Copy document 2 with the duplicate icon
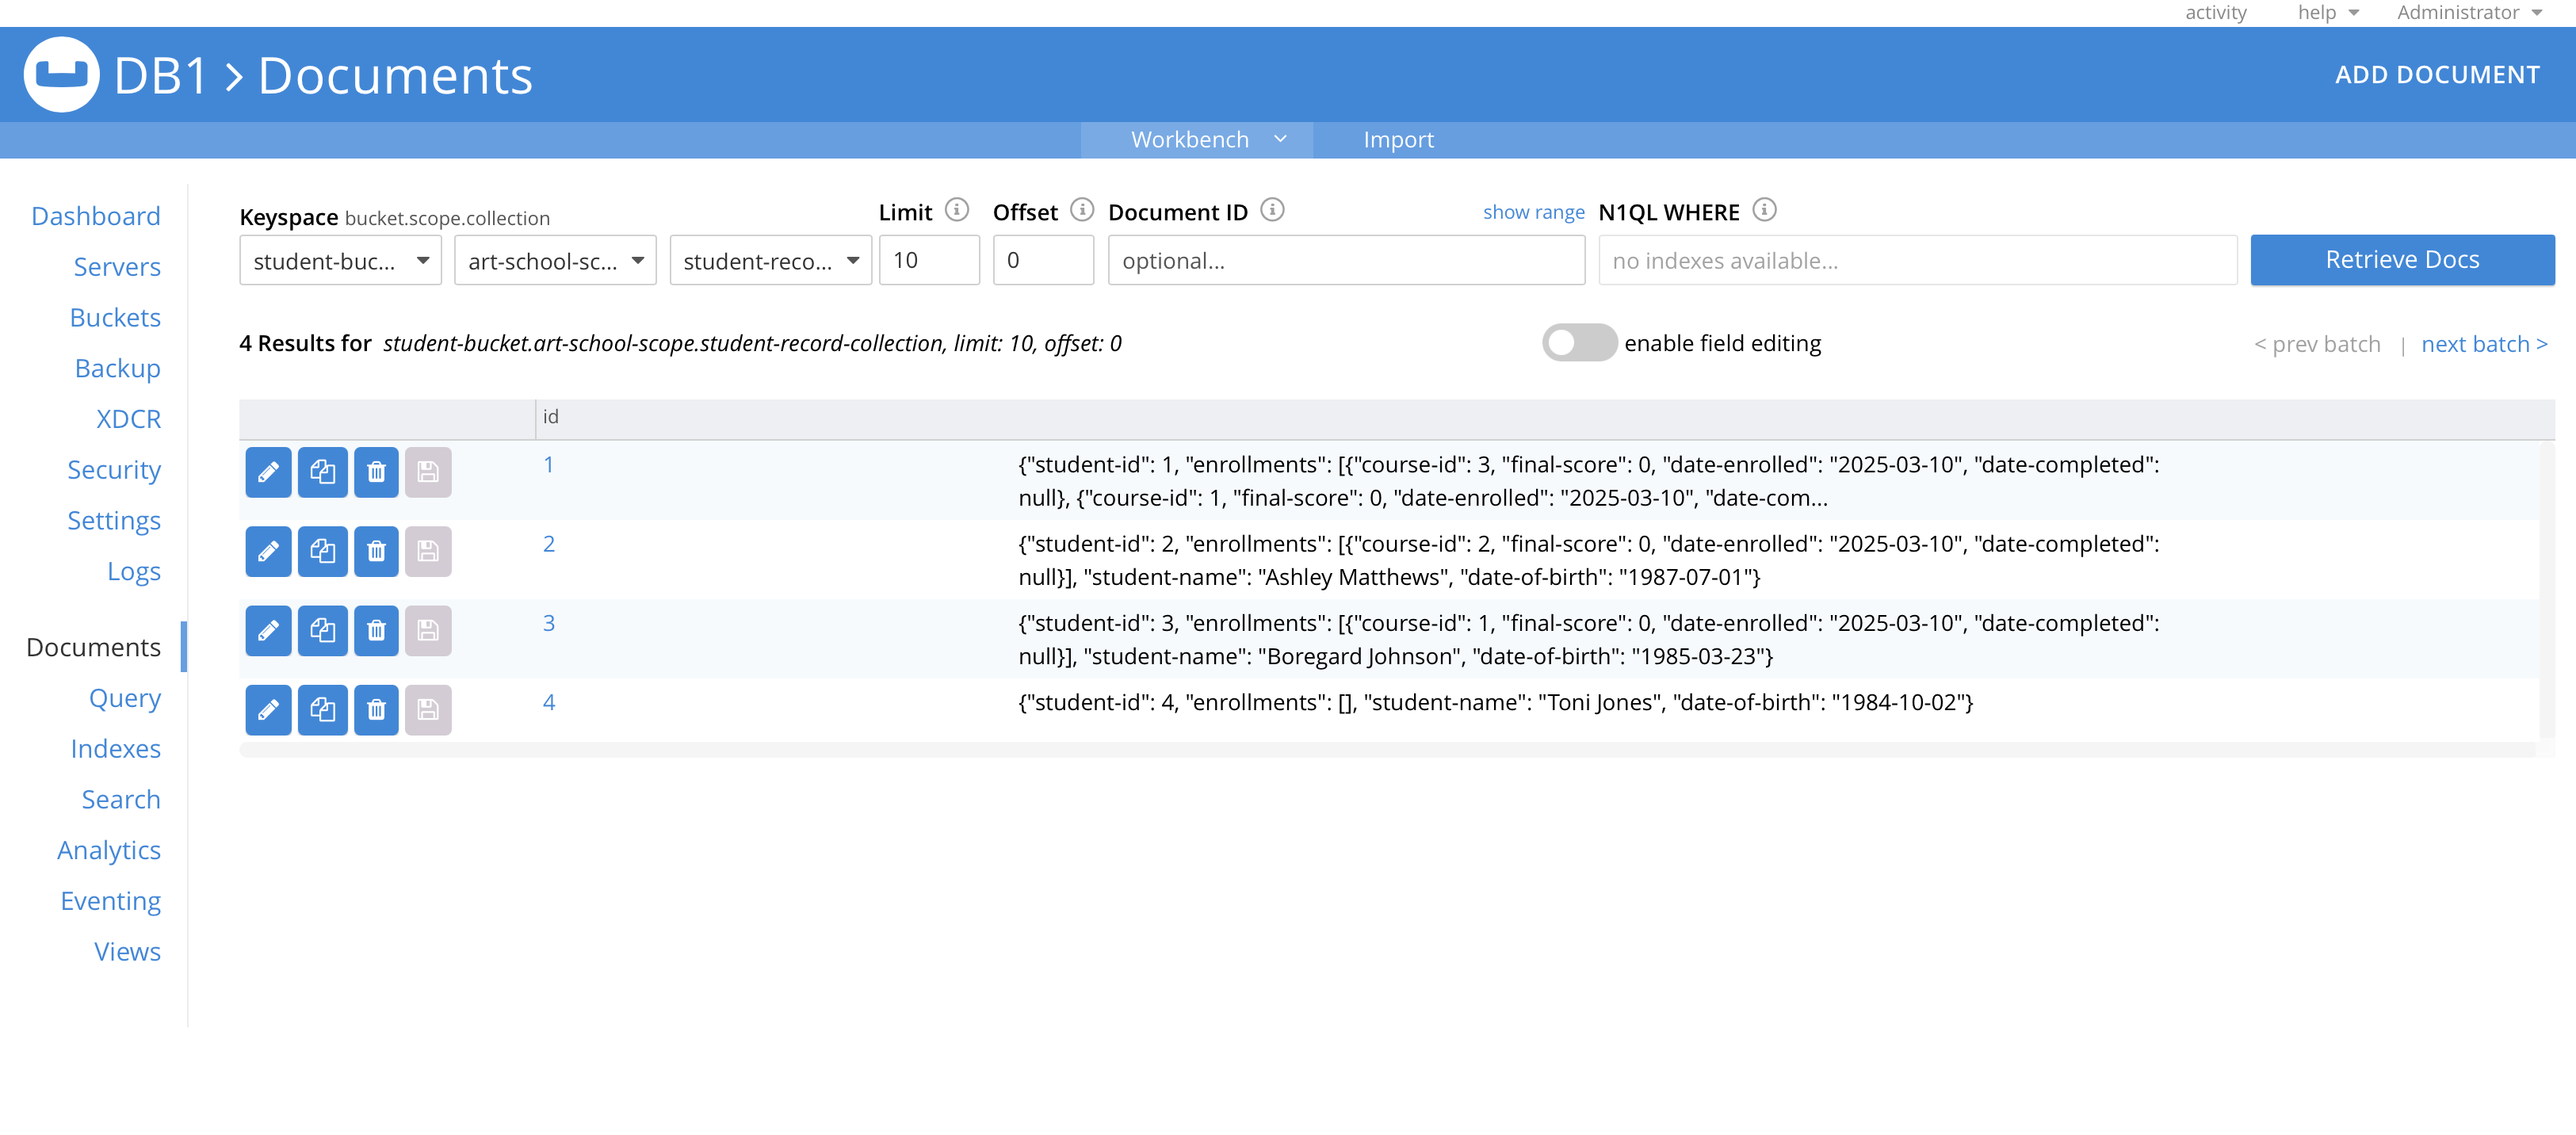2576x1135 pixels. 322,551
